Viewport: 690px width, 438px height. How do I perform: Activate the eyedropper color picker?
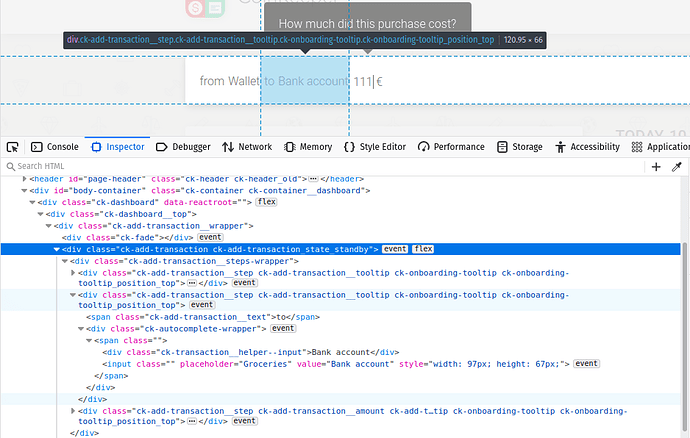(677, 167)
